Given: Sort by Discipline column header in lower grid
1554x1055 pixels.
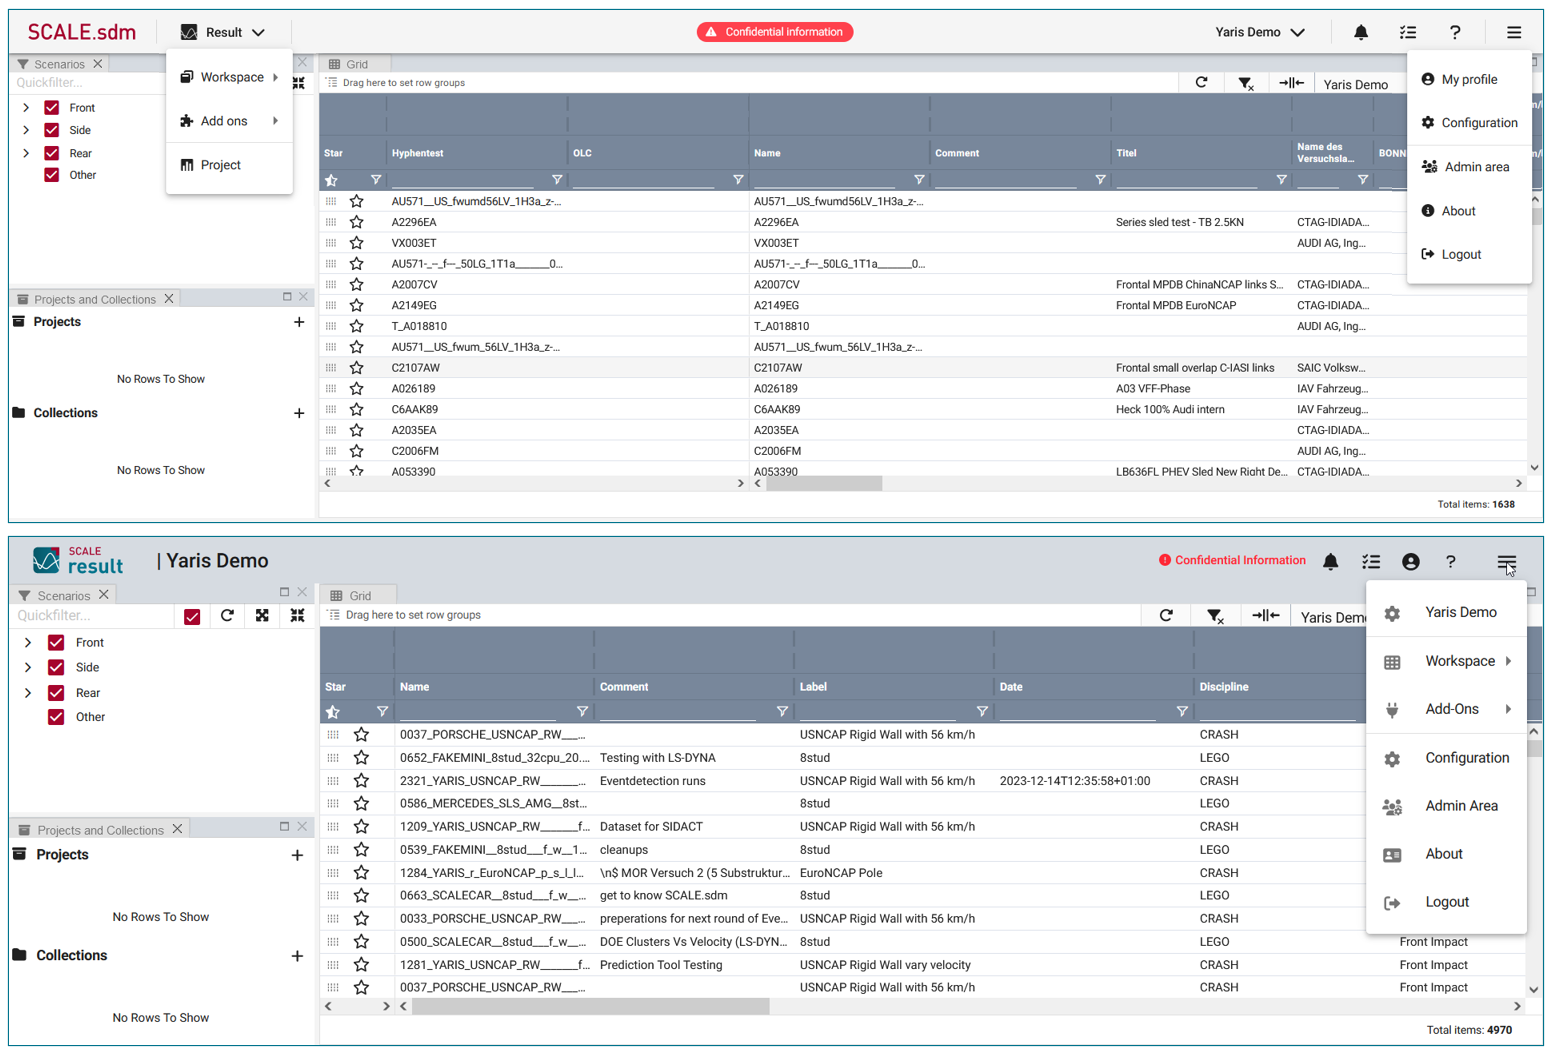Looking at the screenshot, I should coord(1224,687).
